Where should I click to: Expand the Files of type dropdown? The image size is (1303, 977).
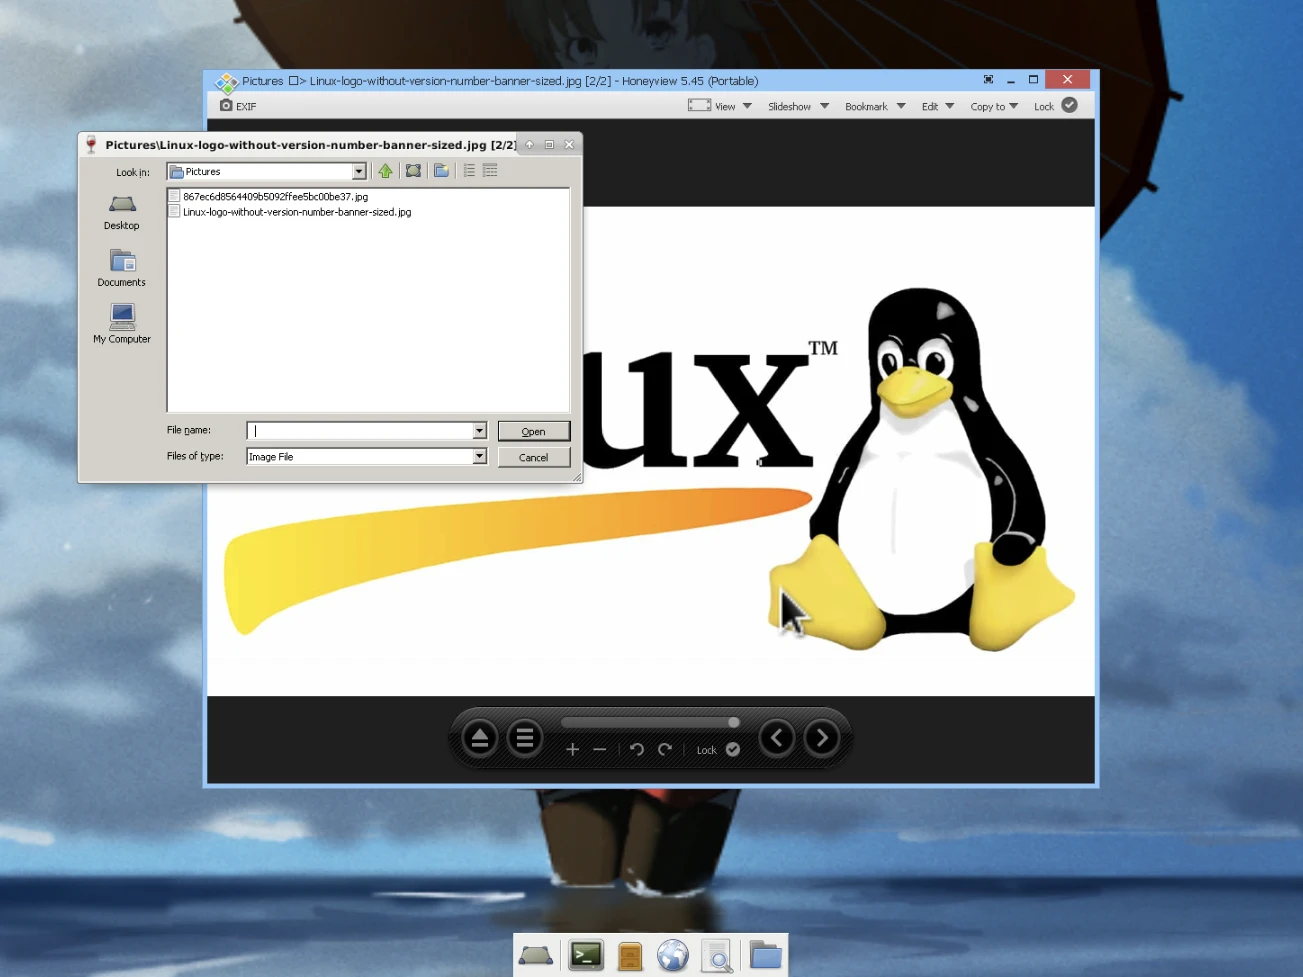point(479,457)
